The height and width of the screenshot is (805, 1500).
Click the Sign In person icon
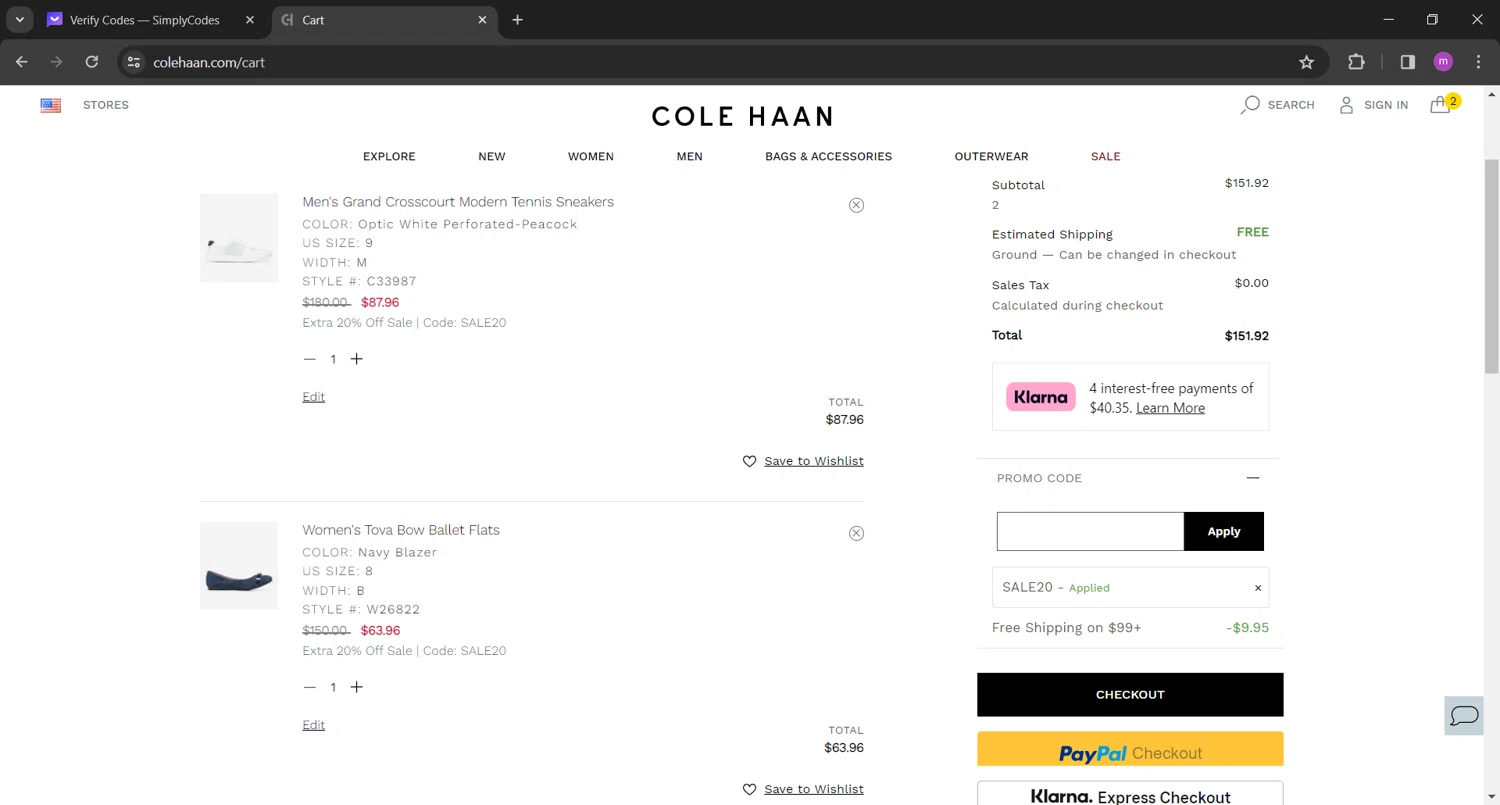coord(1347,105)
